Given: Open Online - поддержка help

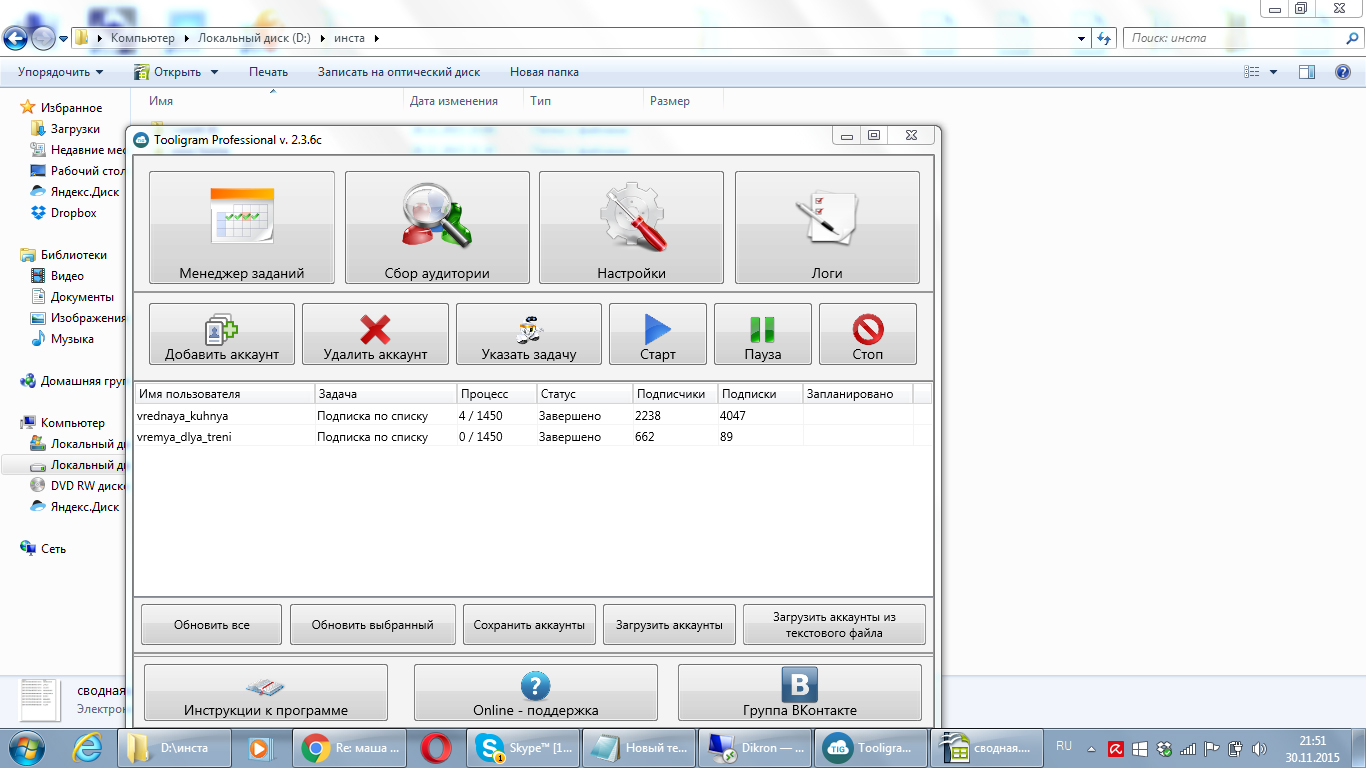Looking at the screenshot, I should [x=536, y=692].
